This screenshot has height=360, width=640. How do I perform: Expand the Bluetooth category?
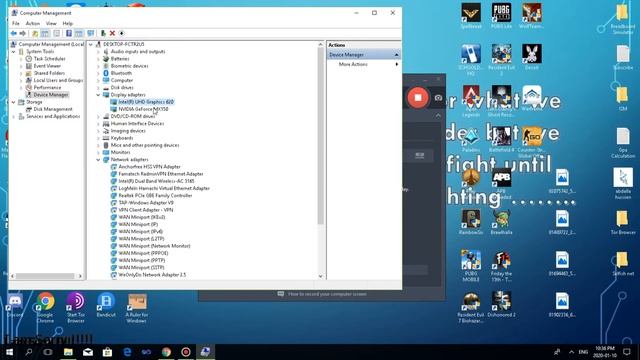[98, 73]
